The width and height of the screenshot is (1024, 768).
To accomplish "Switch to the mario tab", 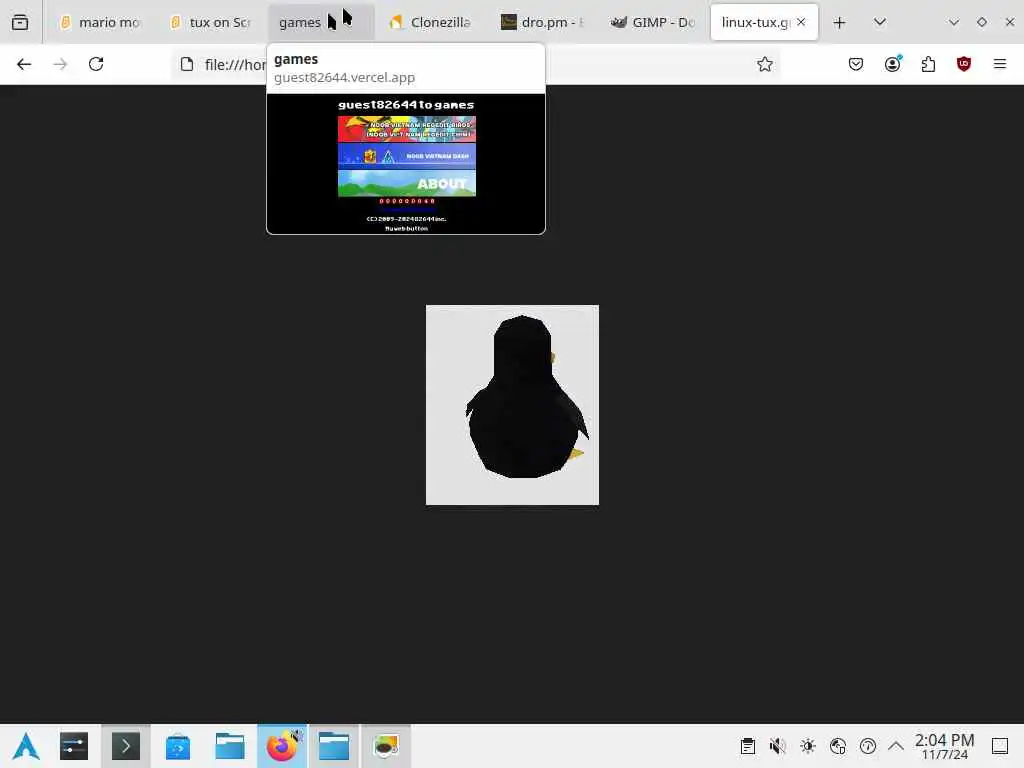I will 101,22.
